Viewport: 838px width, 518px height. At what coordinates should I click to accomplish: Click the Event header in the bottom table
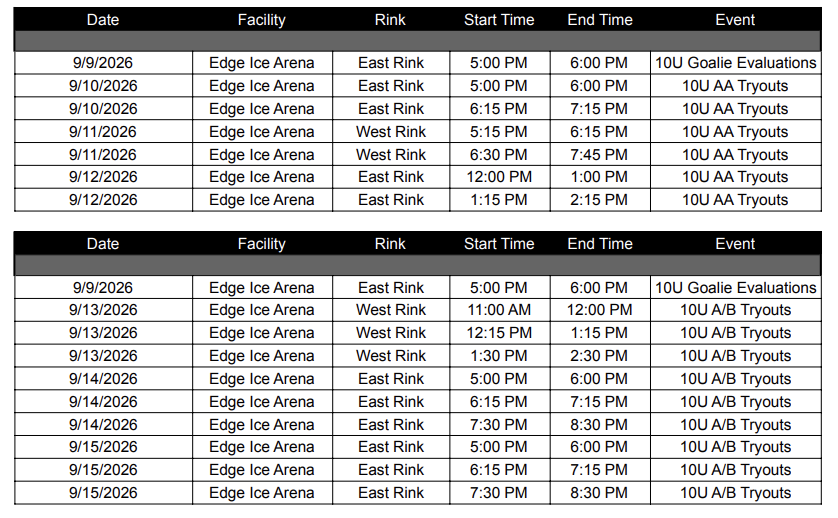click(735, 244)
